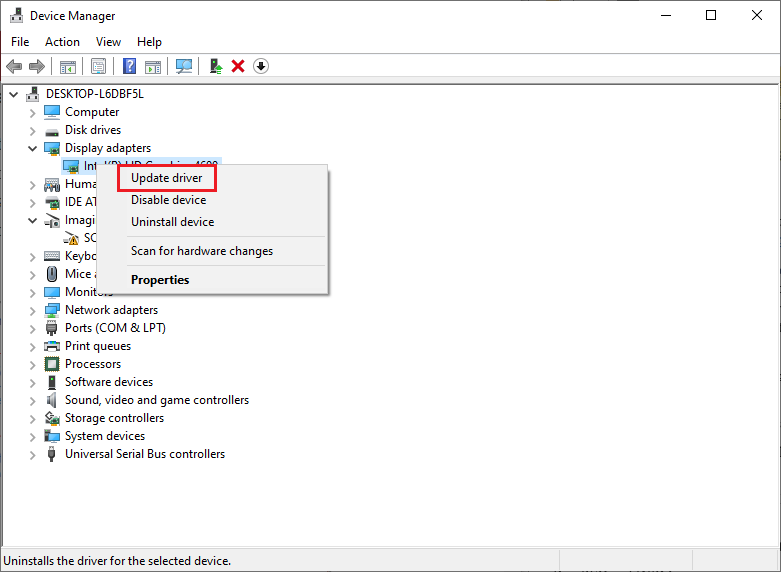The height and width of the screenshot is (572, 781).
Task: Click the Software devices icon
Action: click(x=52, y=382)
